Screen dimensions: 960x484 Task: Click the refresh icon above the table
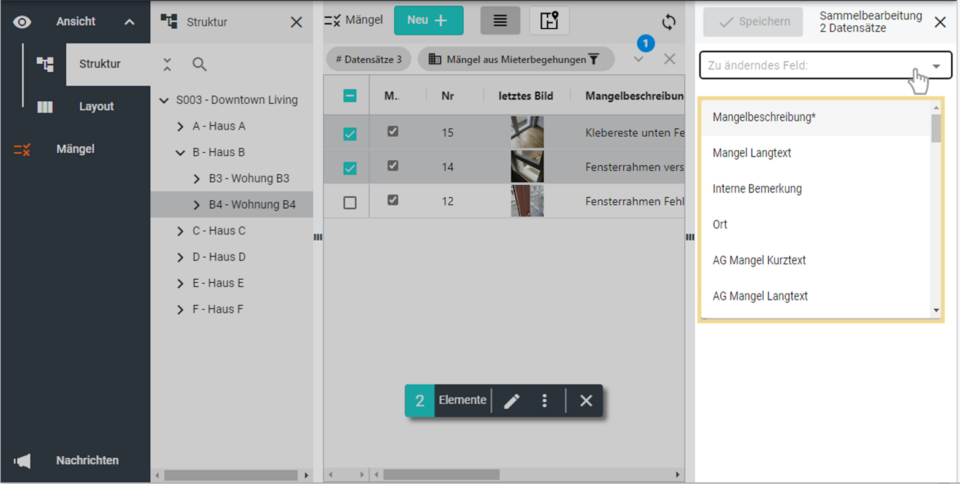click(668, 21)
